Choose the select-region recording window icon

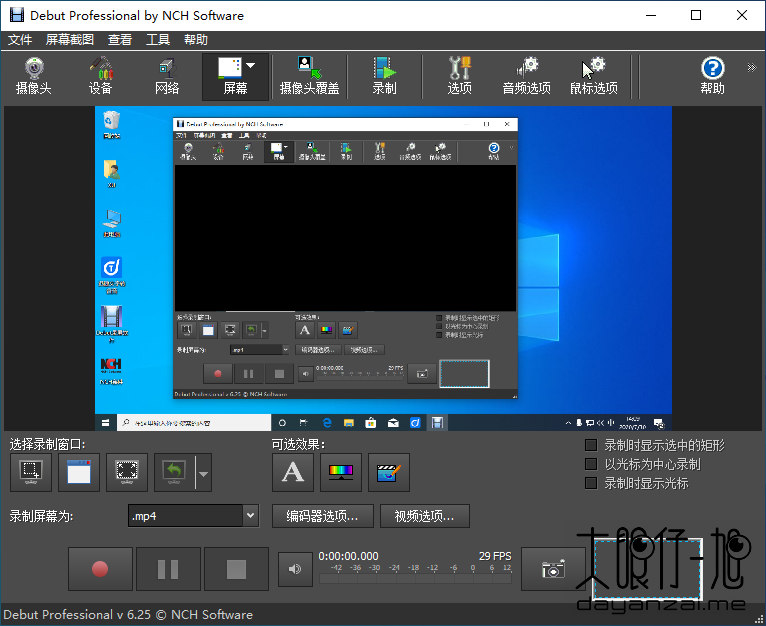click(x=31, y=472)
